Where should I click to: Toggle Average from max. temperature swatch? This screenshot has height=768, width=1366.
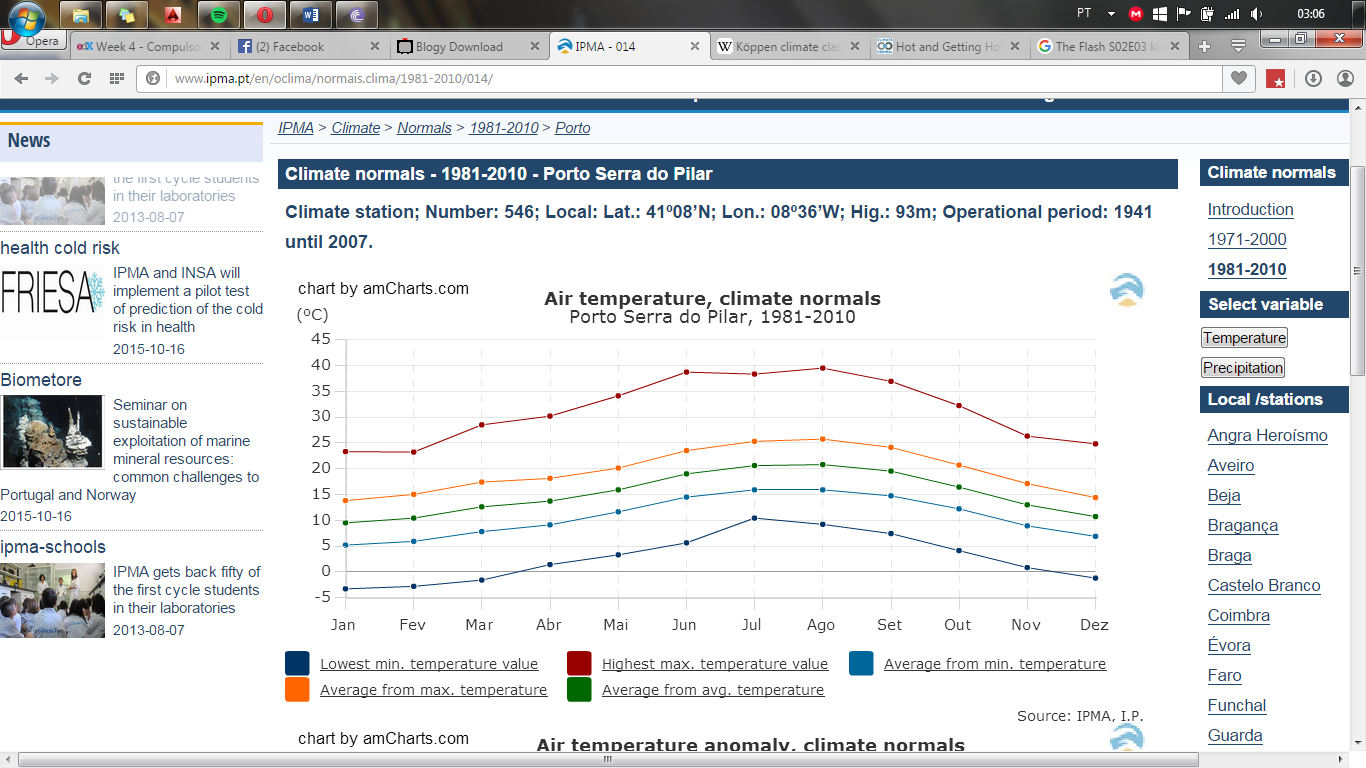[297, 689]
